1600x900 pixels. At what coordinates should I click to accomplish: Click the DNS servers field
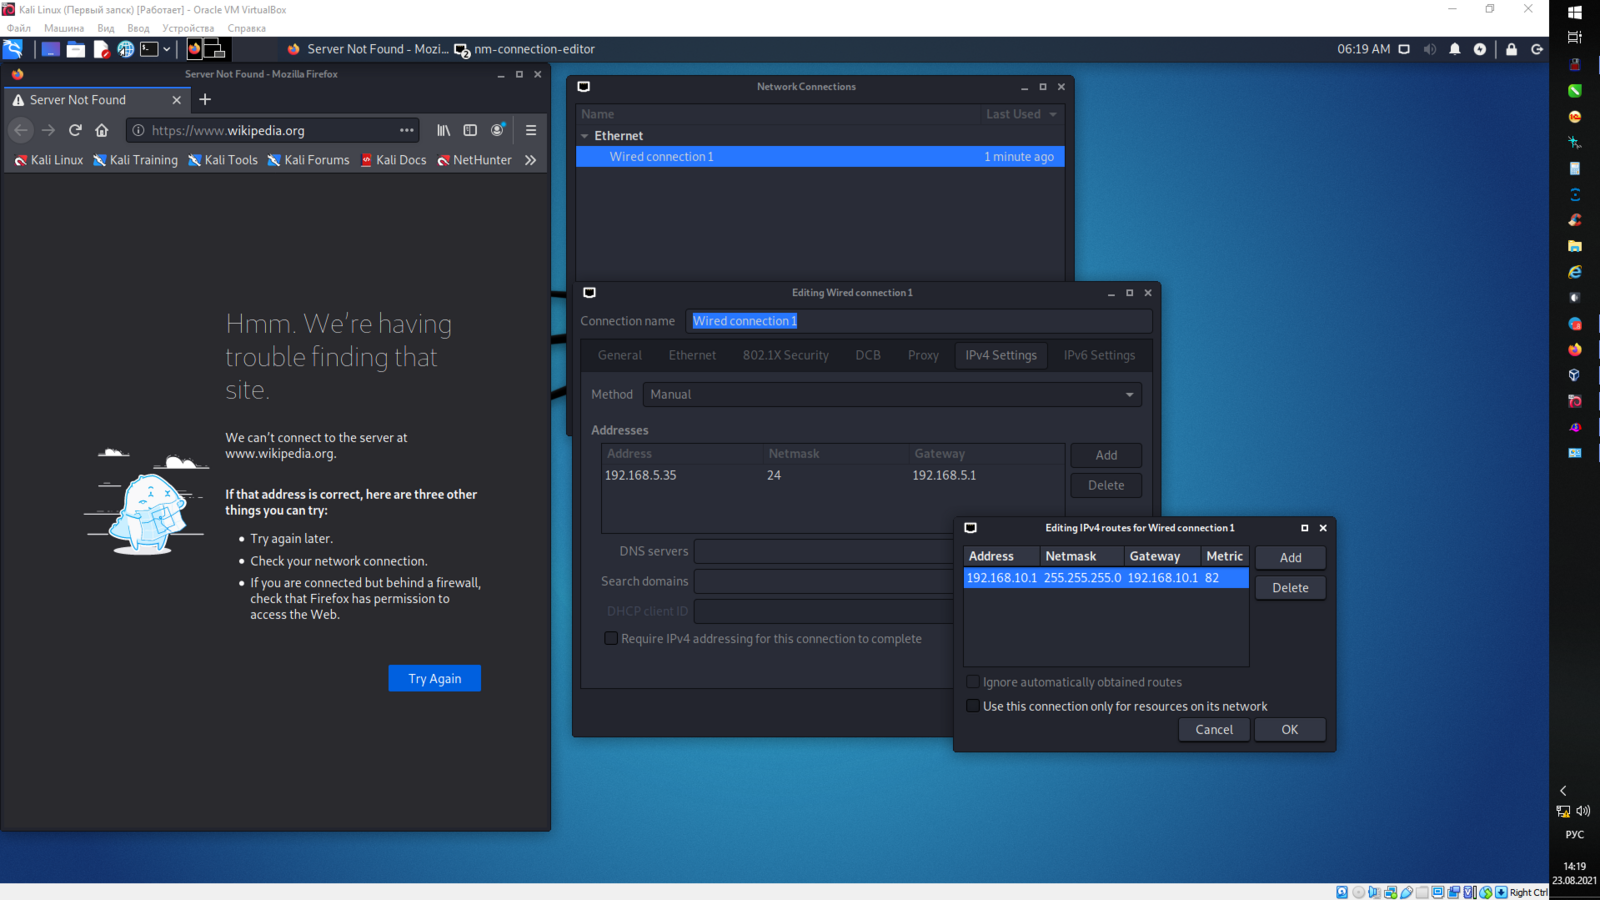tap(823, 551)
